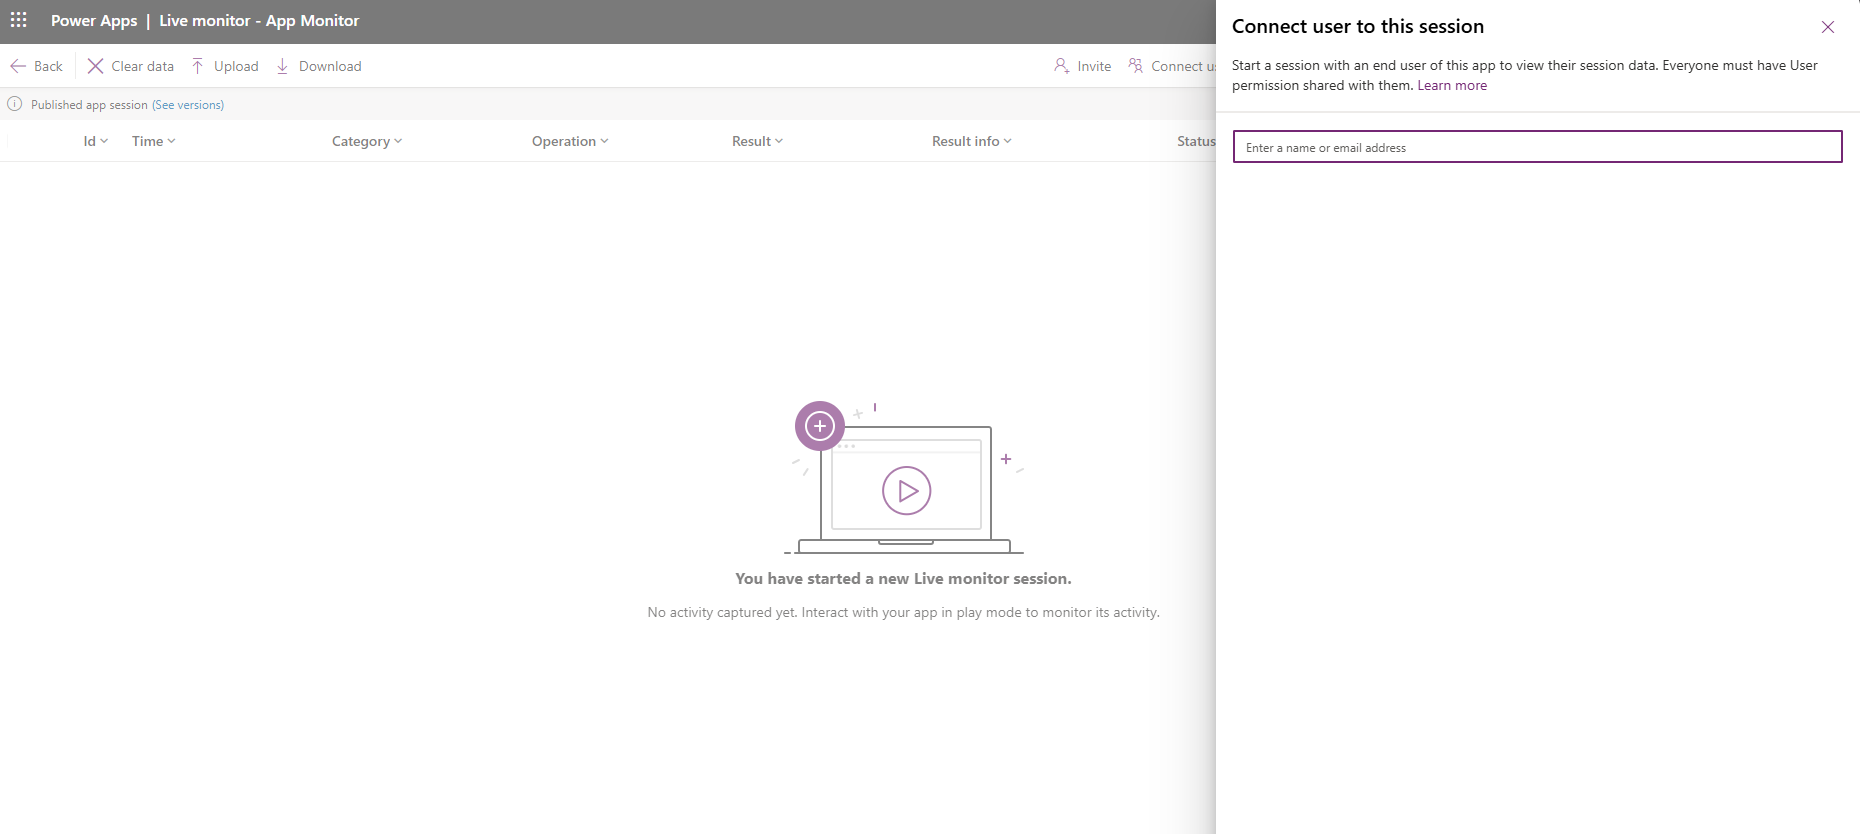Click 'Connect user to this session' heading
This screenshot has width=1860, height=834.
click(x=1358, y=27)
